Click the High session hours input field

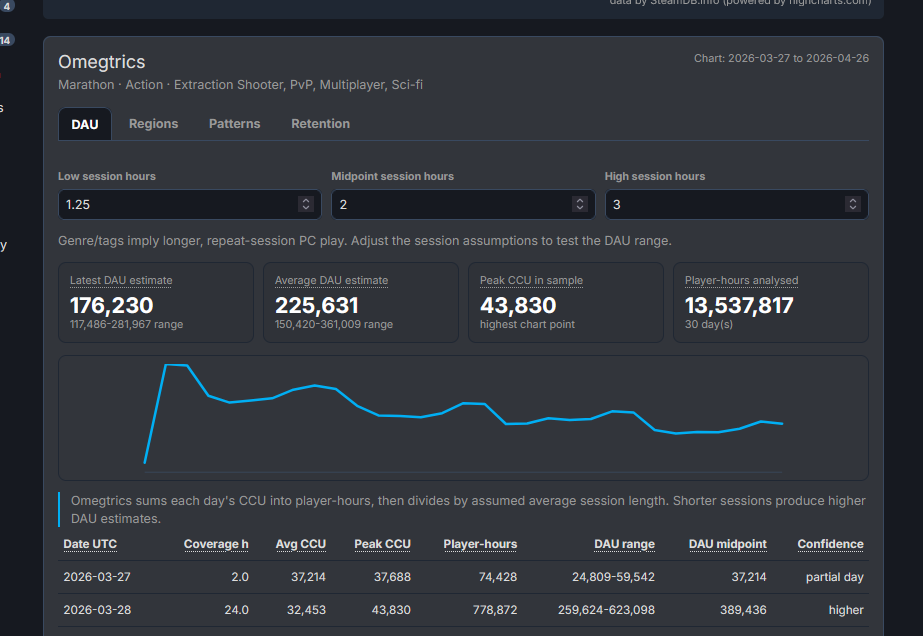736,204
